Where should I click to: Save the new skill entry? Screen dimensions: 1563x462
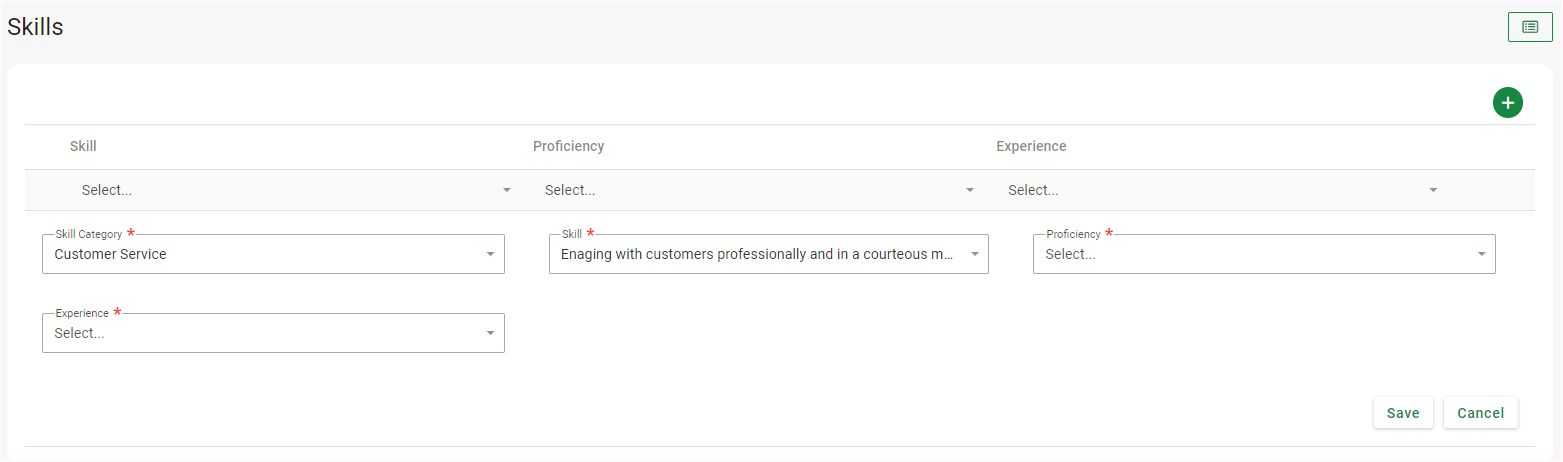1403,413
